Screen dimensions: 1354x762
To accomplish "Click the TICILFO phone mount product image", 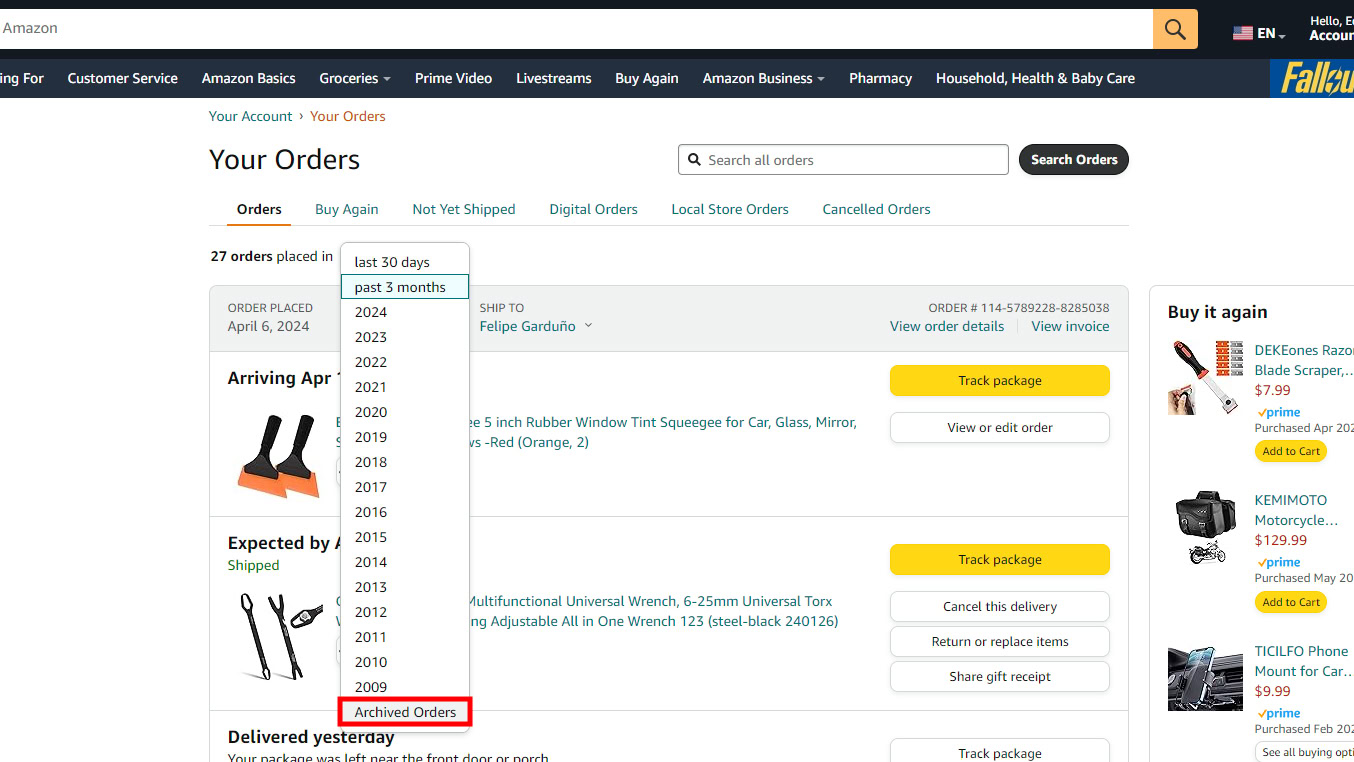I will click(1204, 678).
